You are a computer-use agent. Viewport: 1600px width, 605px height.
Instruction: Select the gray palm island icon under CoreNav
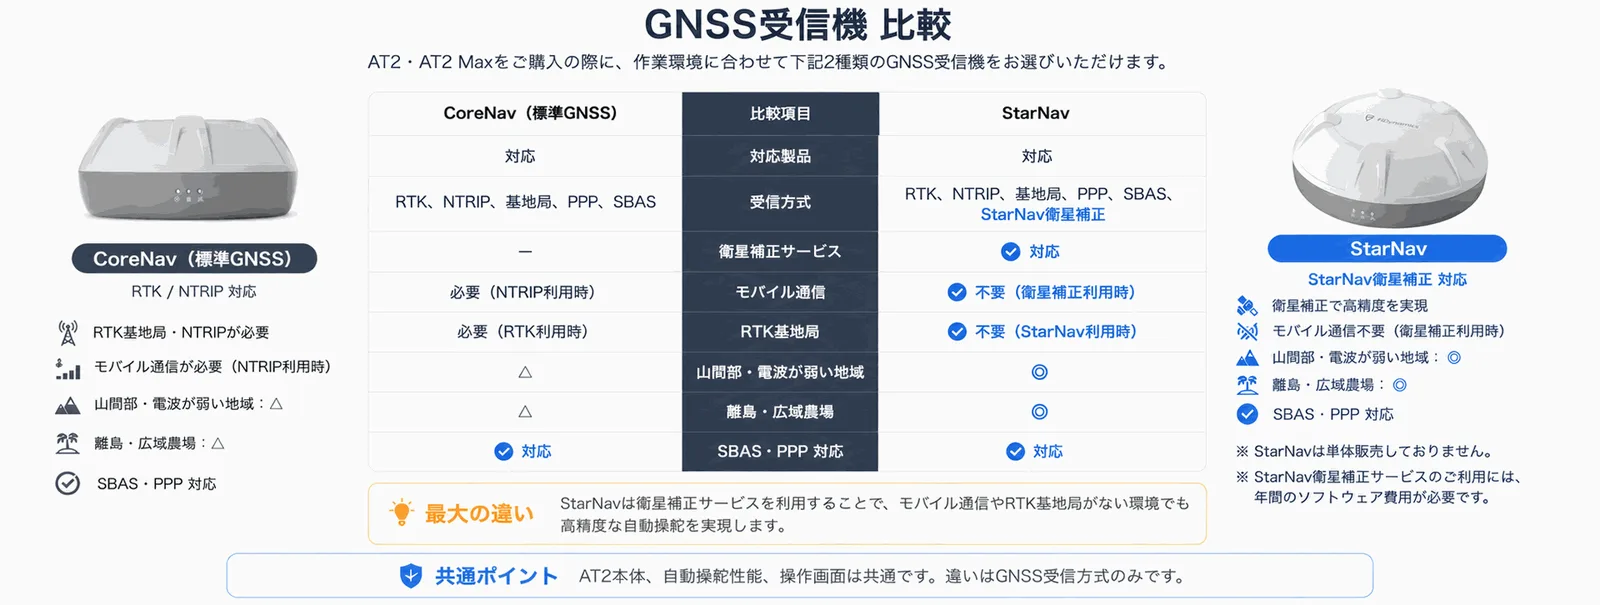click(68, 443)
